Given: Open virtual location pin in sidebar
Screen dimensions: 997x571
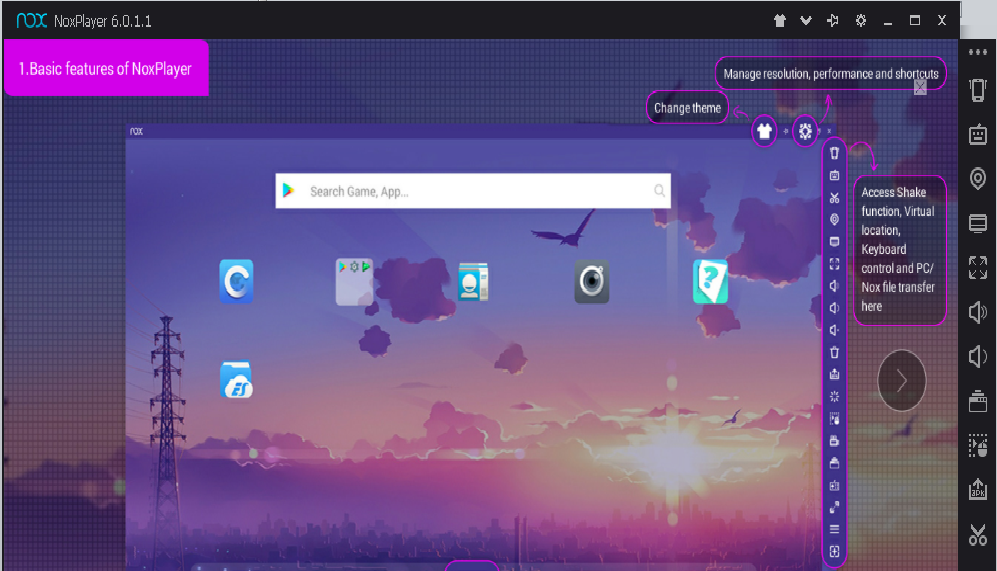Looking at the screenshot, I should tap(978, 179).
